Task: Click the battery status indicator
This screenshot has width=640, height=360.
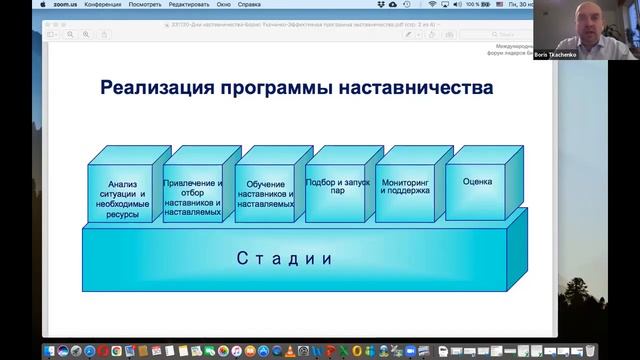Action: 478,4
